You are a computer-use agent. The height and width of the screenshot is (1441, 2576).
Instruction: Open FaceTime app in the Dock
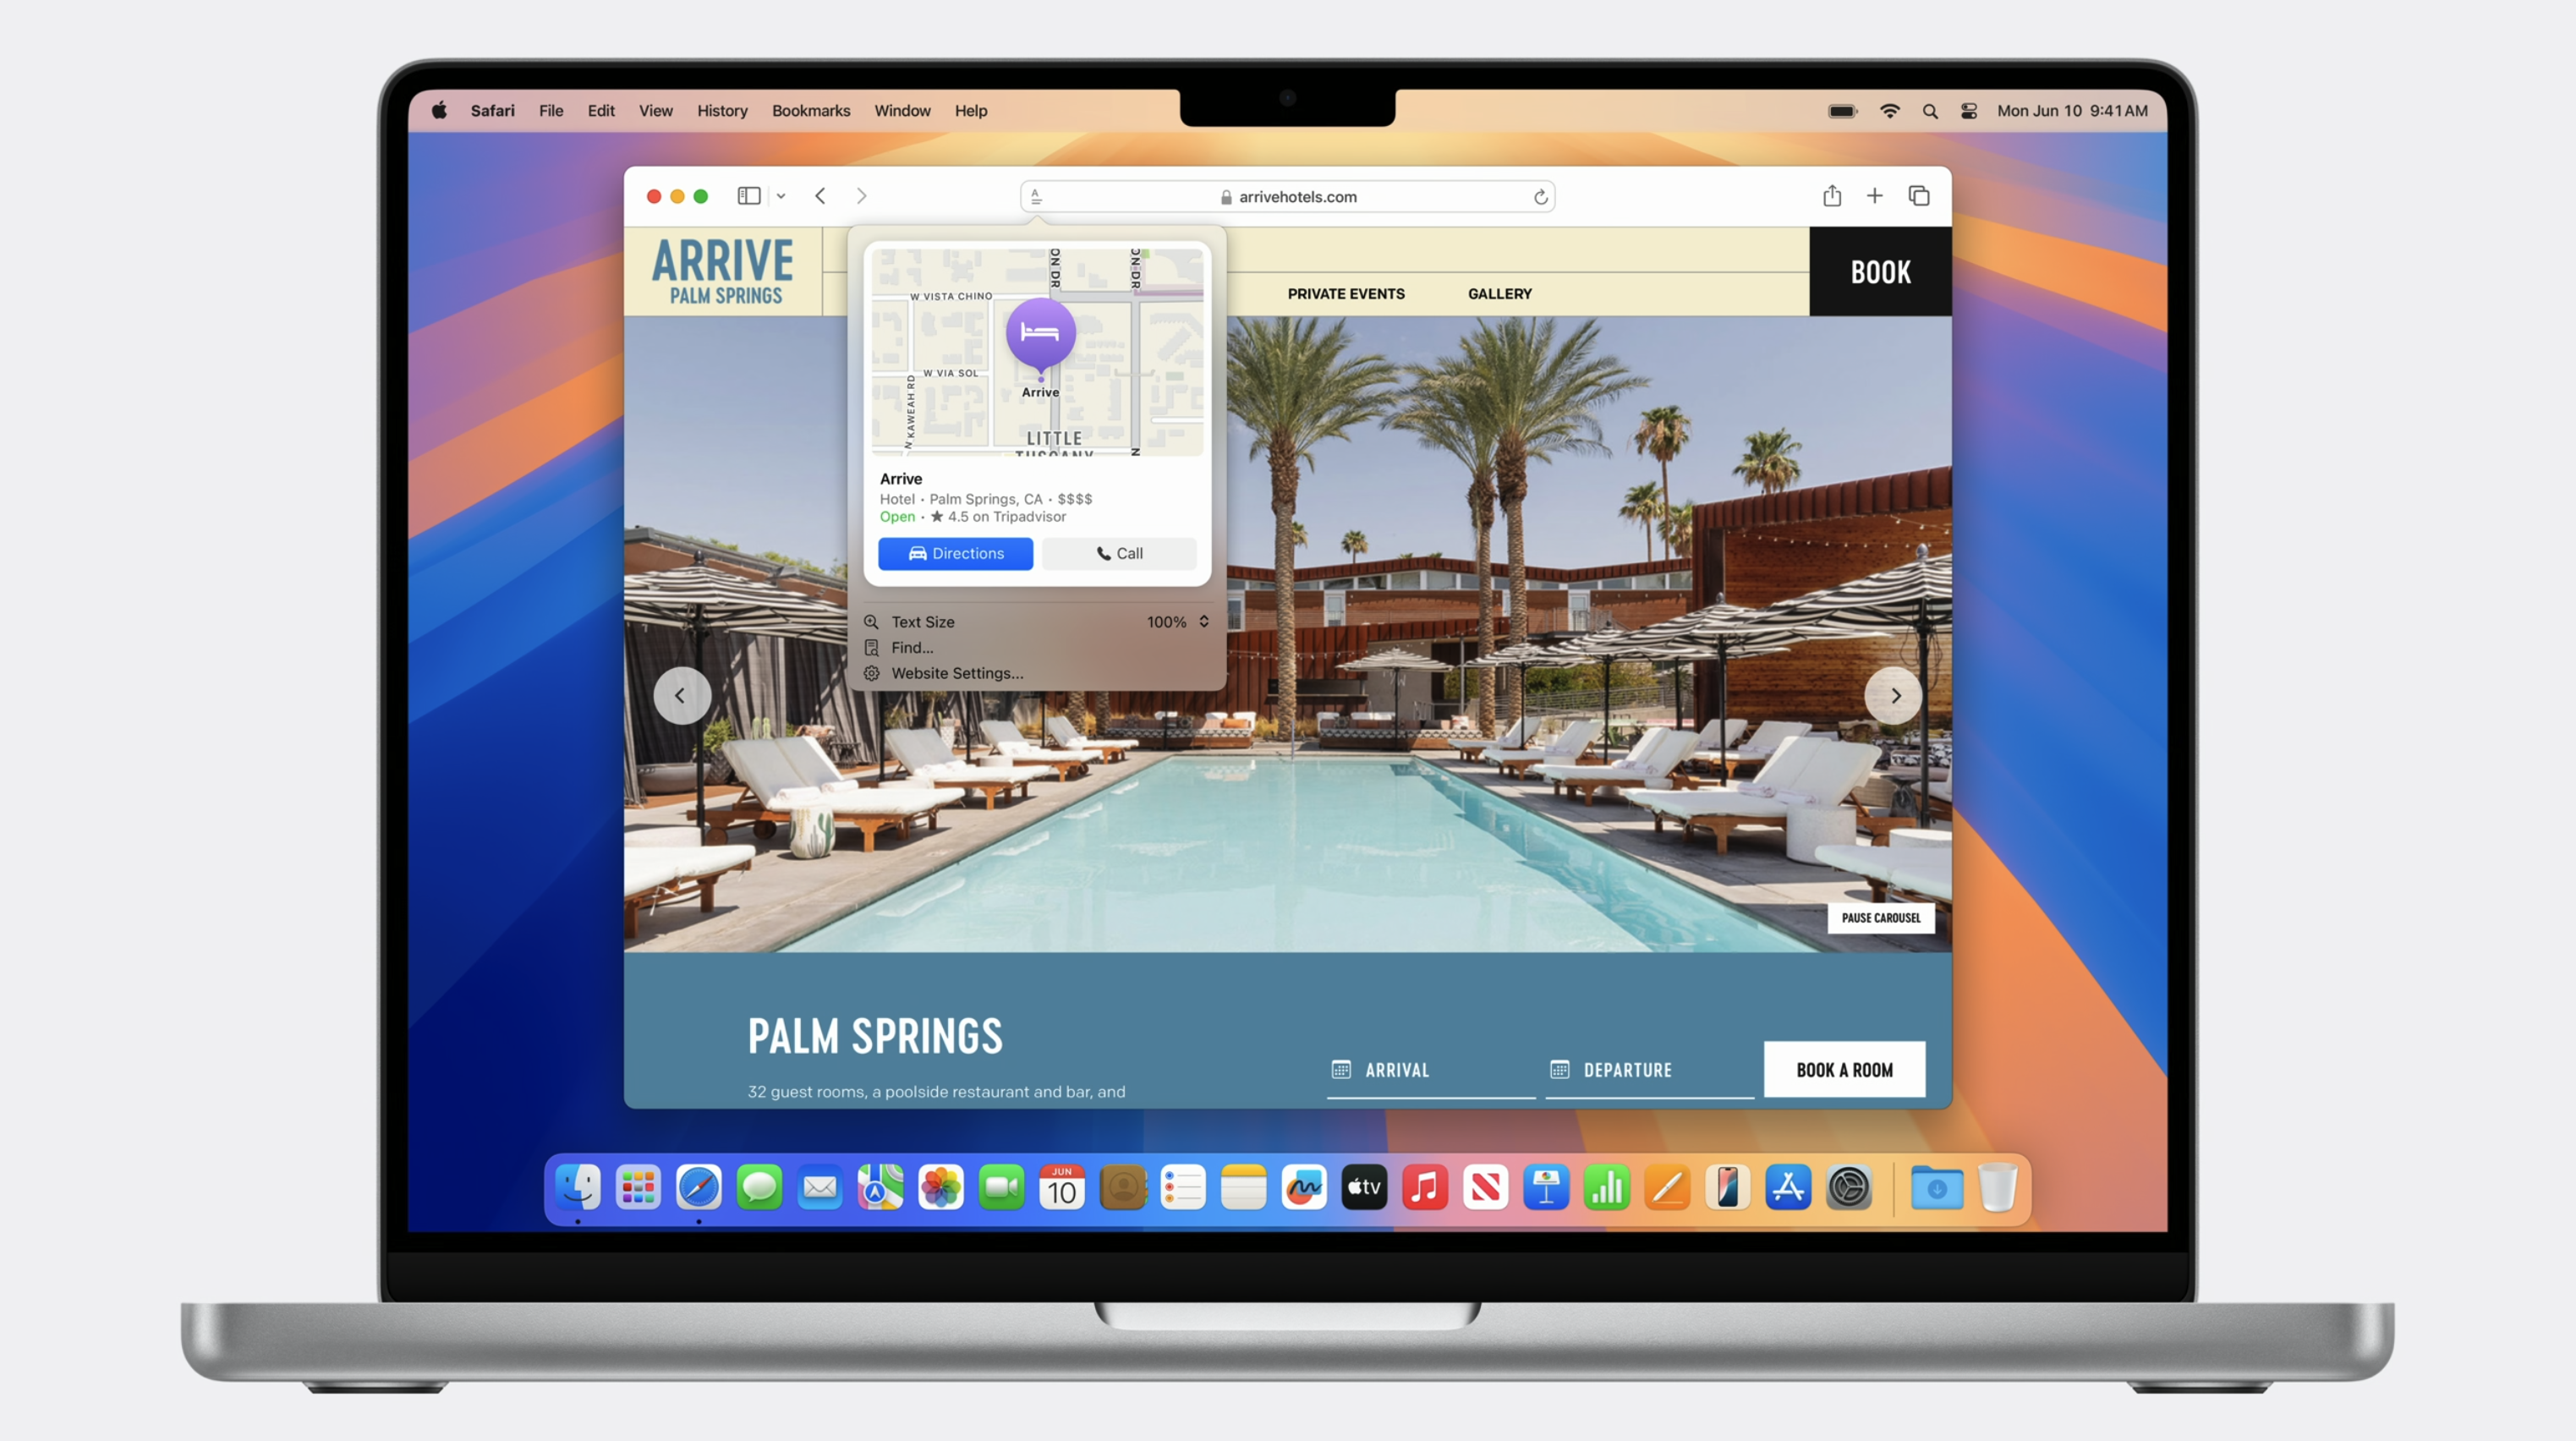(1000, 1188)
